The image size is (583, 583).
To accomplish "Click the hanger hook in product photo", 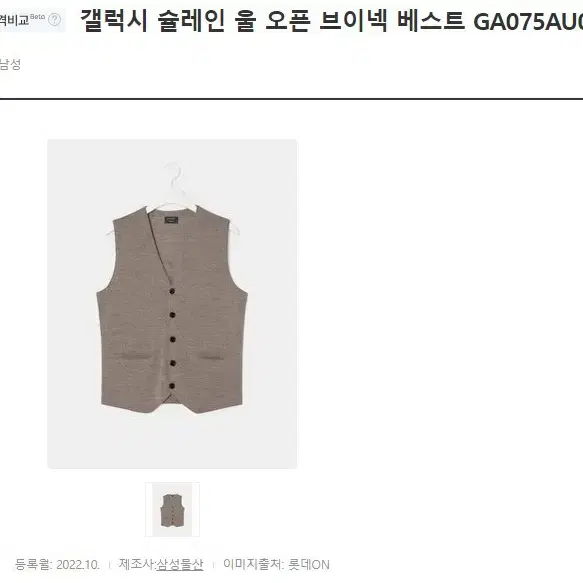I will point(175,175).
